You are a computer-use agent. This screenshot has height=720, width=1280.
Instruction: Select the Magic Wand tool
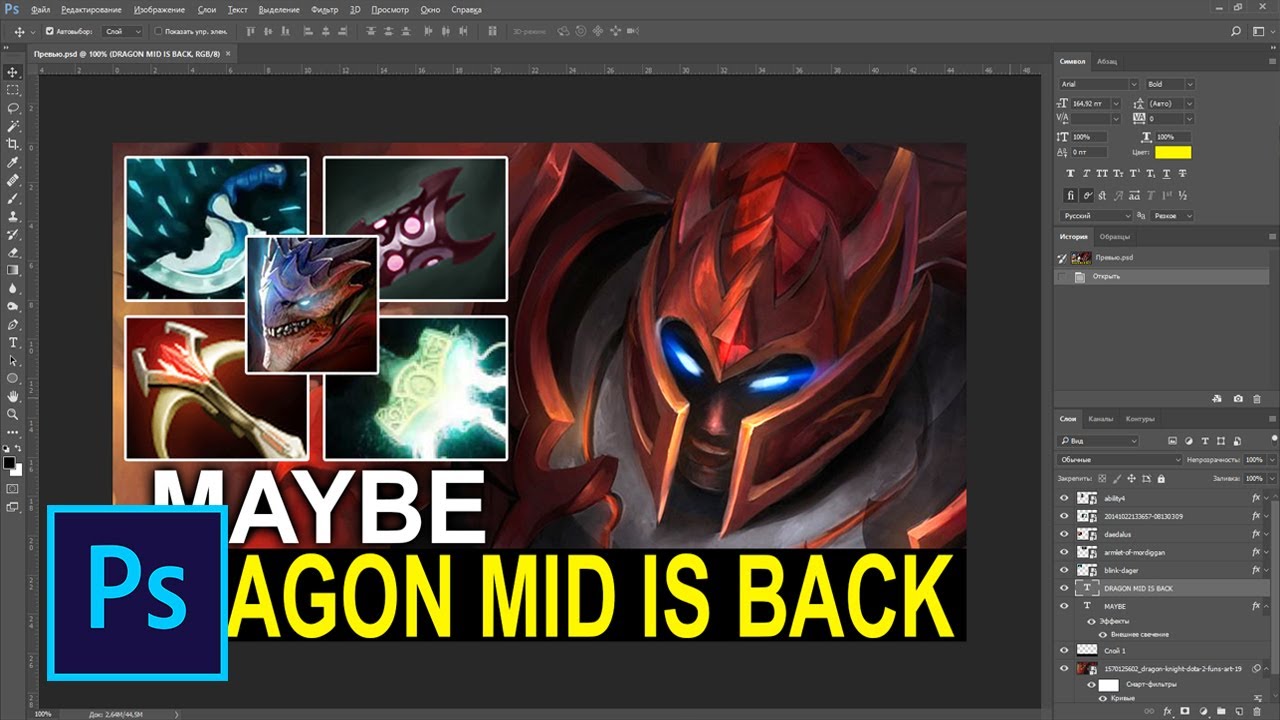pyautogui.click(x=13, y=126)
